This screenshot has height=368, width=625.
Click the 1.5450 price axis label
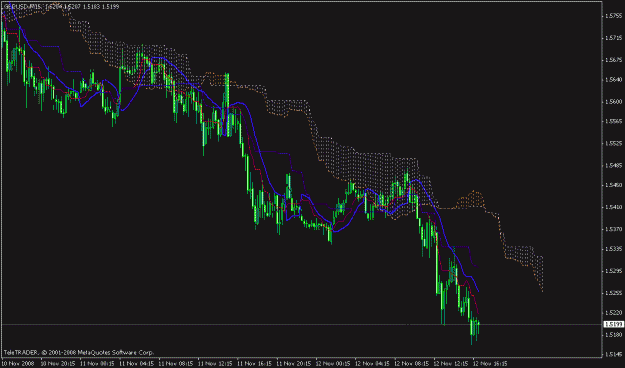pos(614,185)
